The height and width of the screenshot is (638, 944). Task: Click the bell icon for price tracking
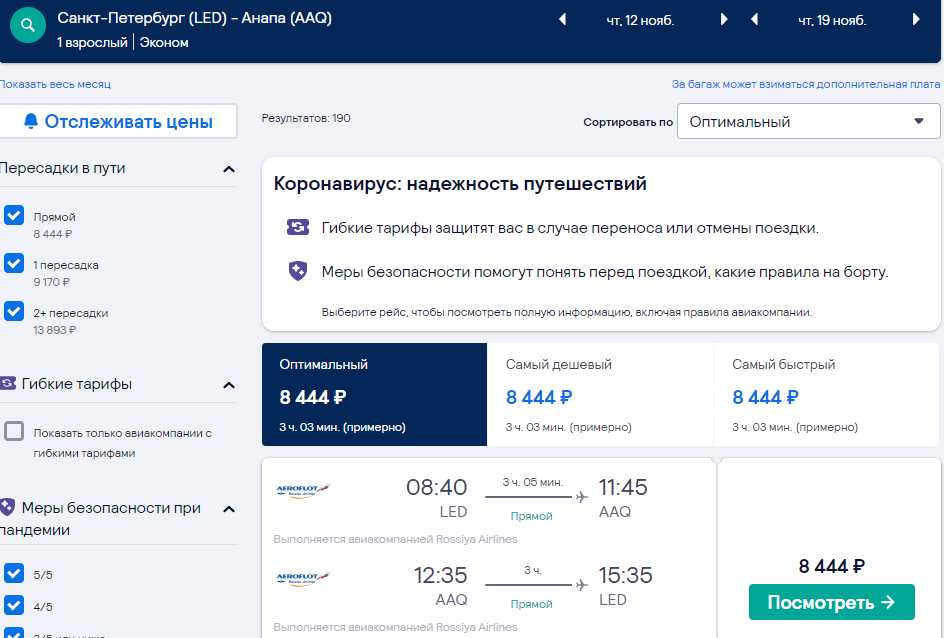click(x=31, y=121)
